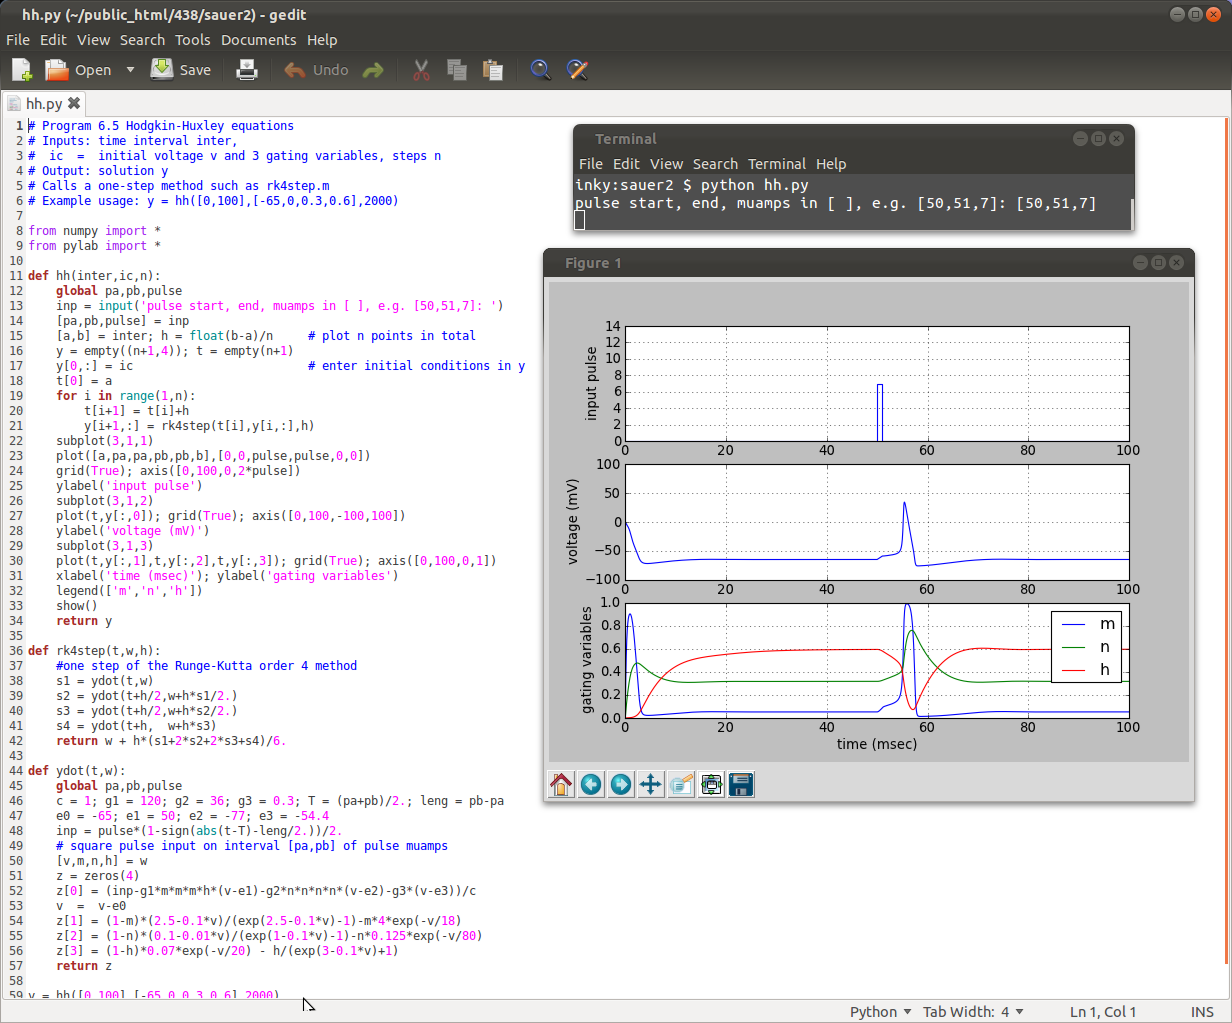Open Terminal window File menu

591,164
